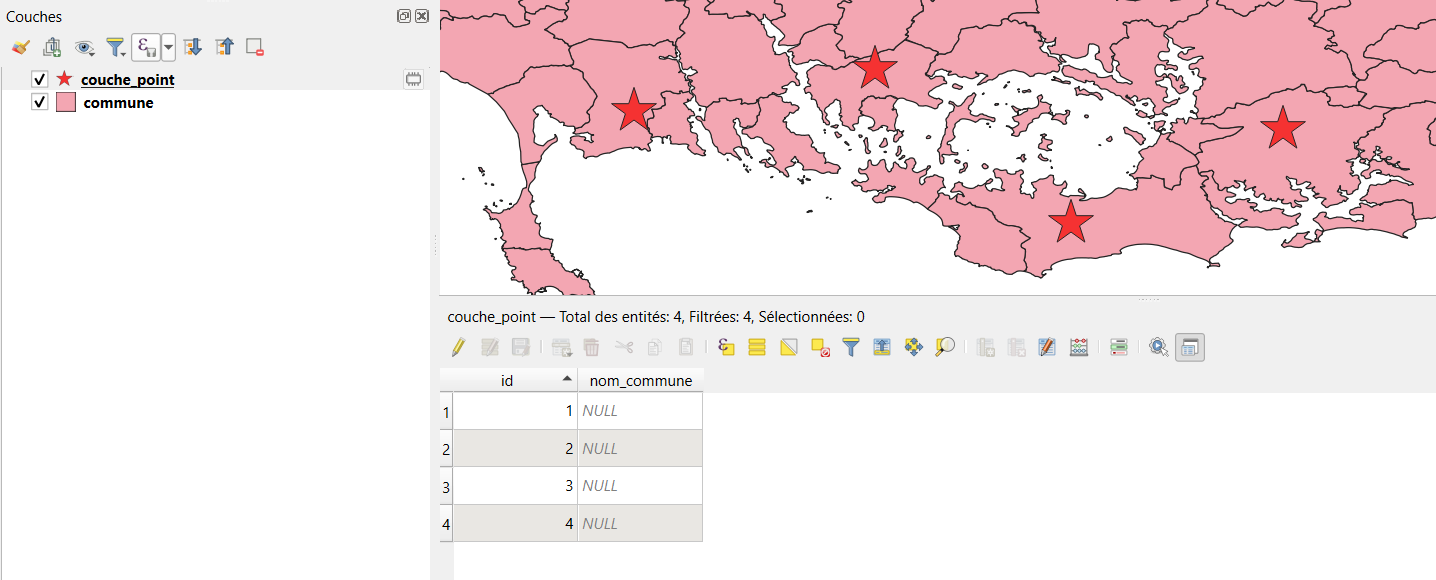
Task: Click the red star symbol of couche_point
Action: (x=65, y=79)
